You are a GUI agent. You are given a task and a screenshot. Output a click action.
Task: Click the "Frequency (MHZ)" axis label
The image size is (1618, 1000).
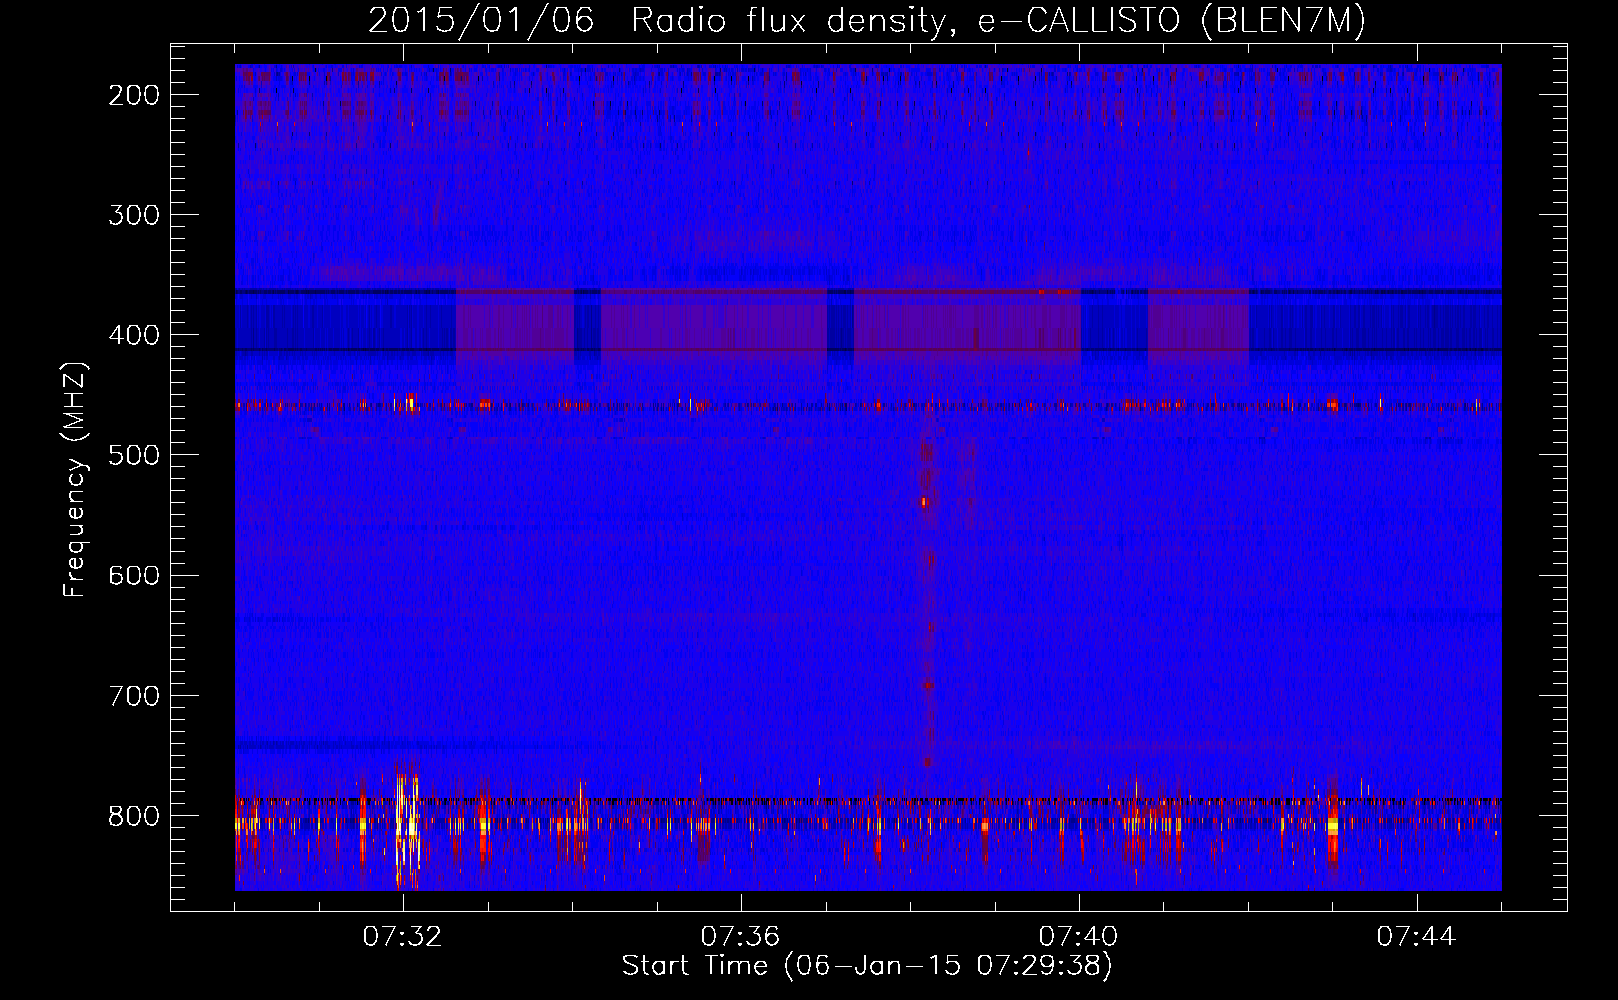coord(74,479)
